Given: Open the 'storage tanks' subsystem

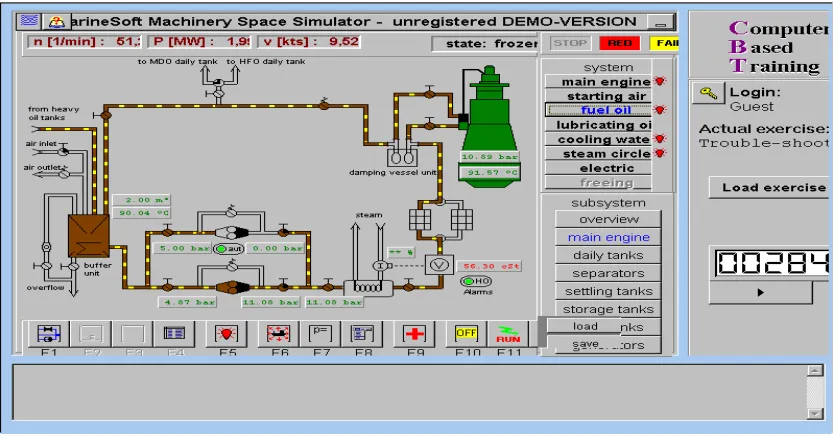Looking at the screenshot, I should pyautogui.click(x=608, y=309).
